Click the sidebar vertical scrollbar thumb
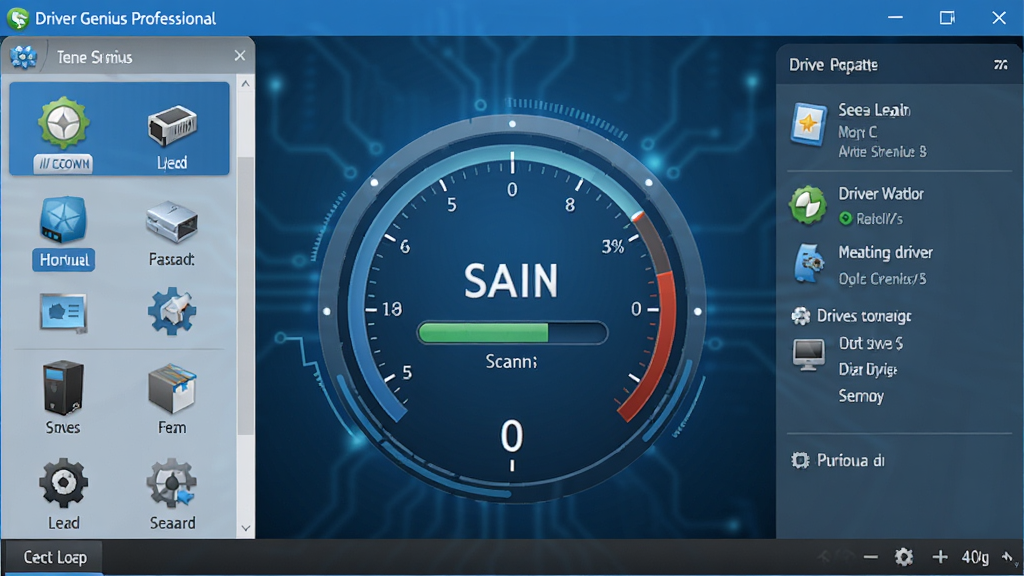The width and height of the screenshot is (1024, 576). coord(246,295)
